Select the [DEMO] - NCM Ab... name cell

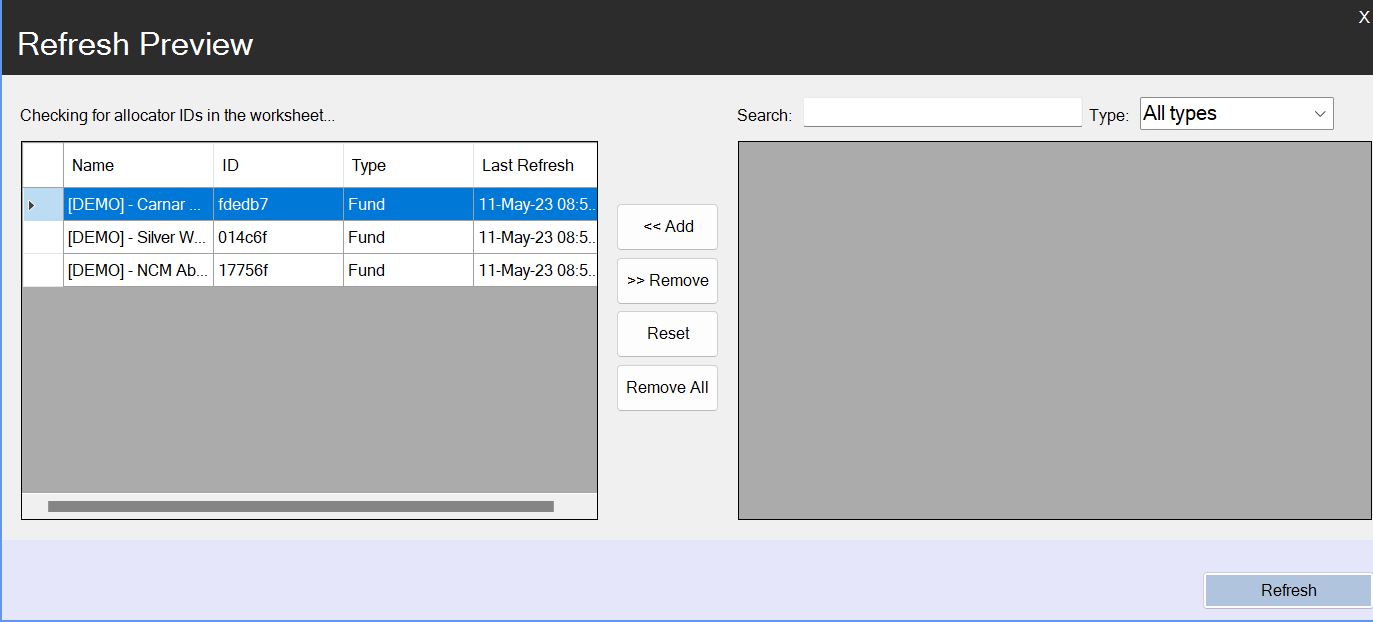point(138,271)
